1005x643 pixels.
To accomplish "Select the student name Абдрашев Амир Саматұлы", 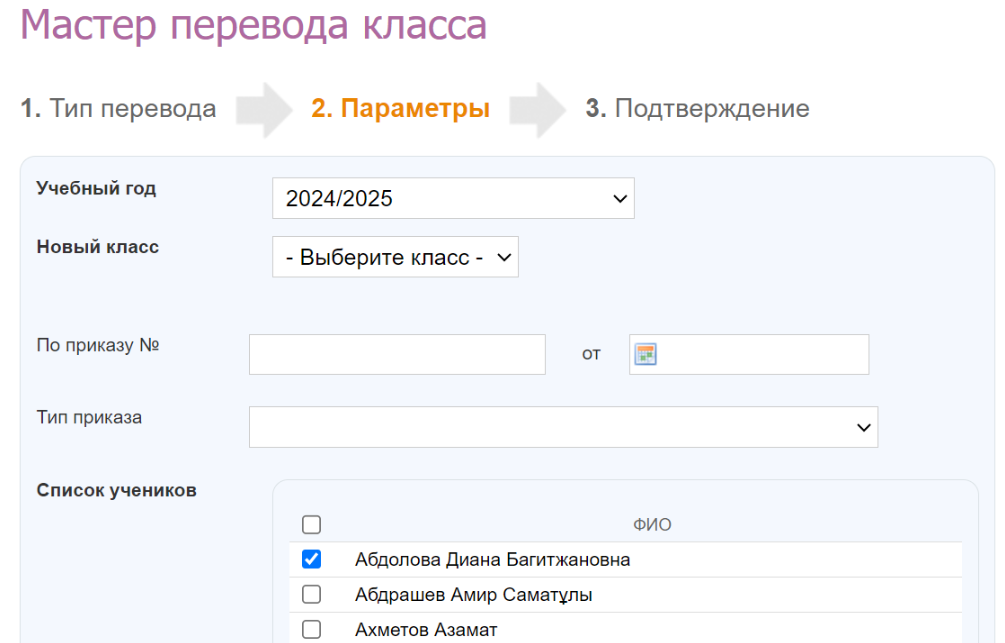I will click(x=473, y=595).
